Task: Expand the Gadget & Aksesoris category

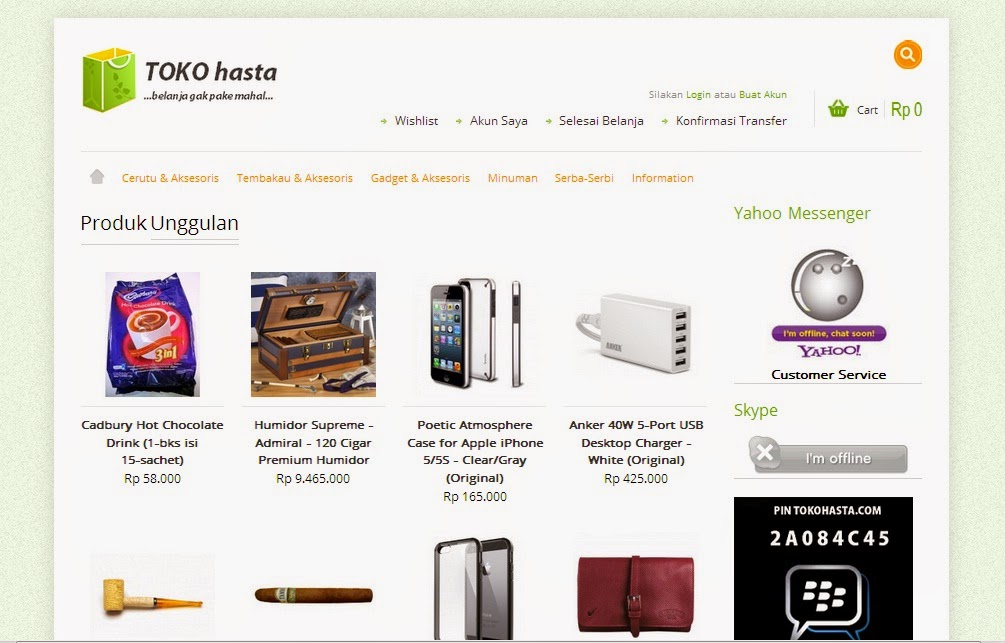Action: tap(420, 178)
